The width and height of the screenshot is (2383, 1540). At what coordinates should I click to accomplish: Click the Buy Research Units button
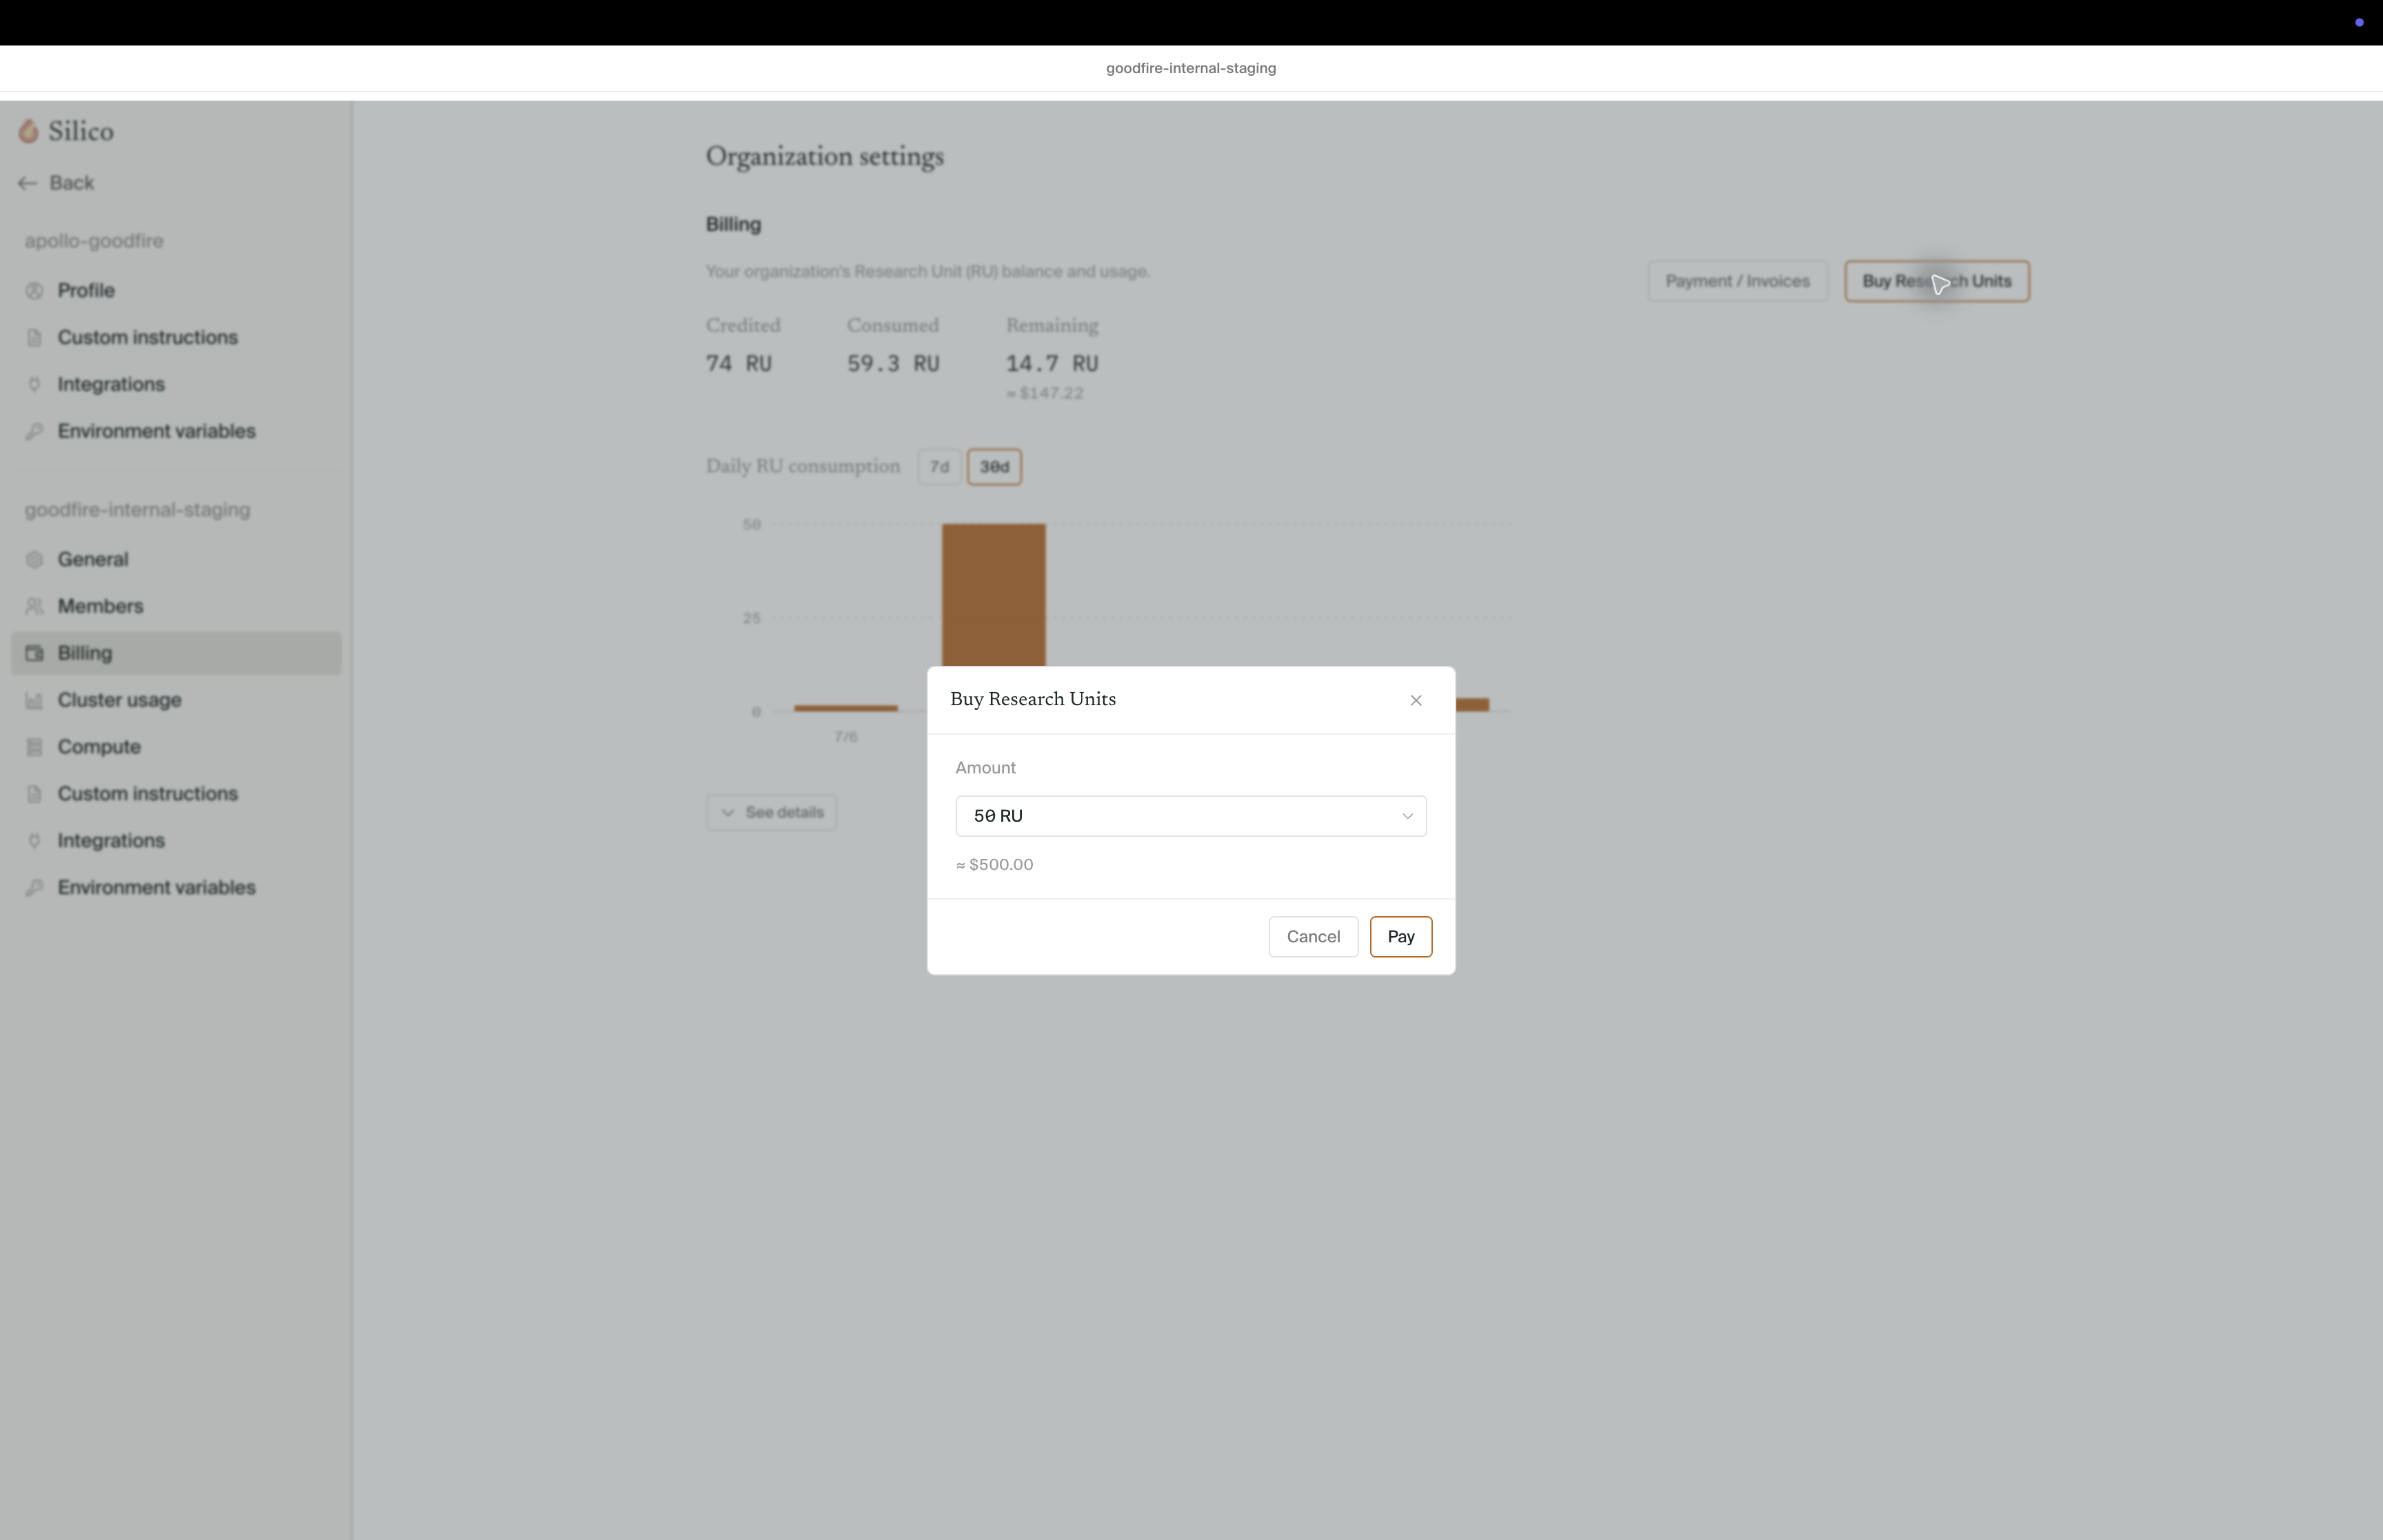click(1937, 282)
